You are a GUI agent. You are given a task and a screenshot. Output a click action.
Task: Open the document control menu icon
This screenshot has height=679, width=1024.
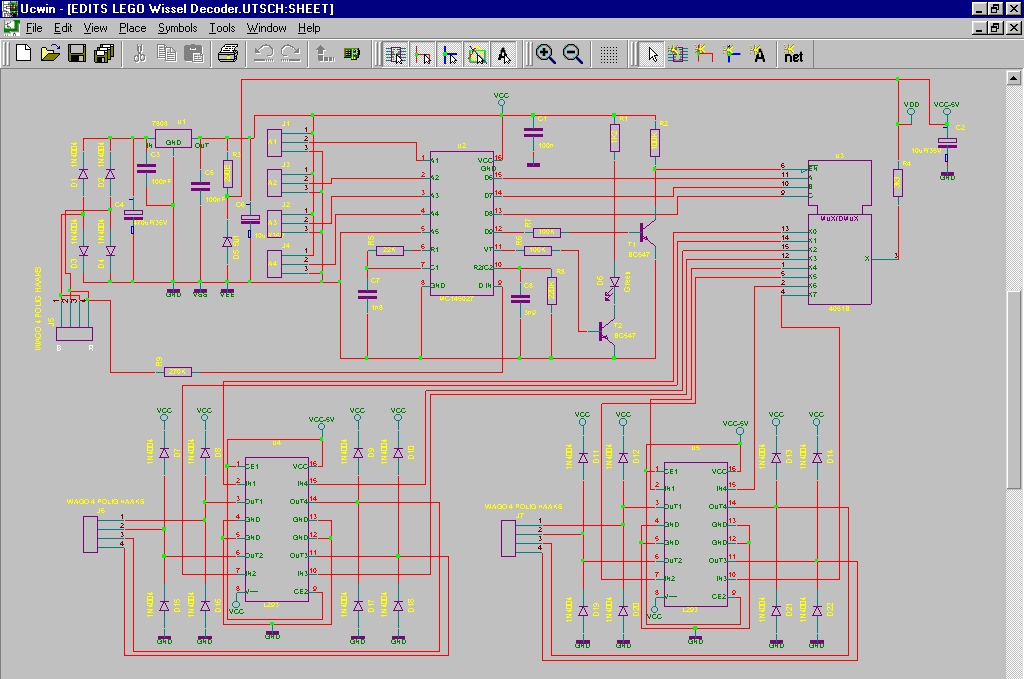click(11, 27)
